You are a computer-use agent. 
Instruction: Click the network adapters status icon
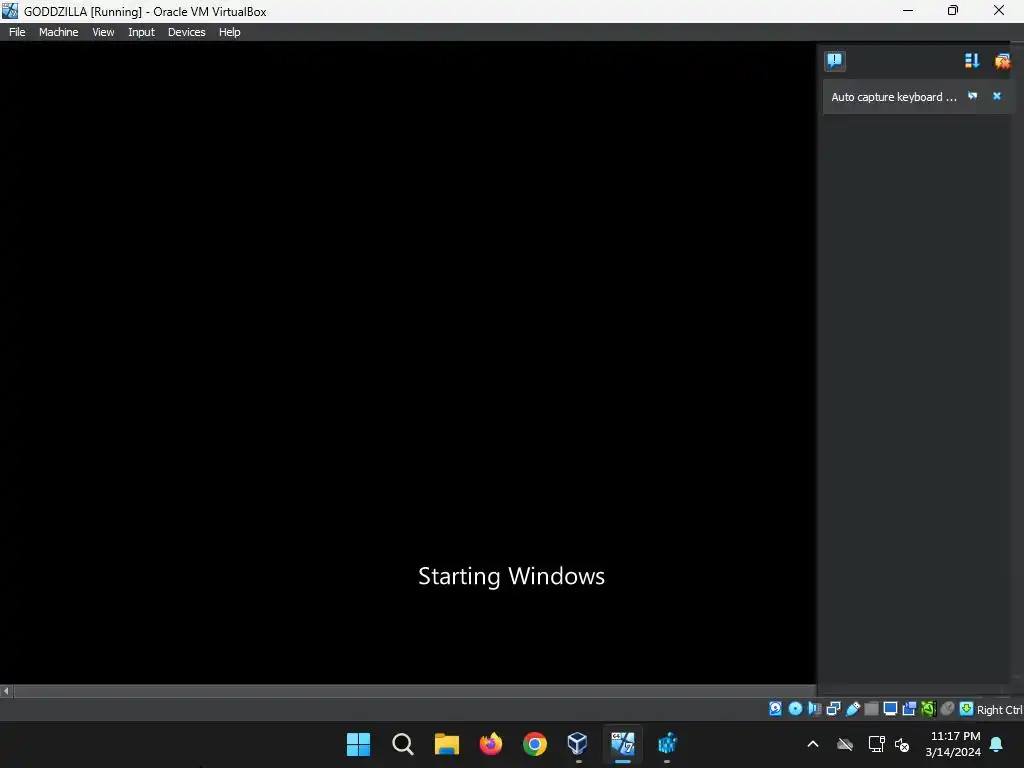833,709
